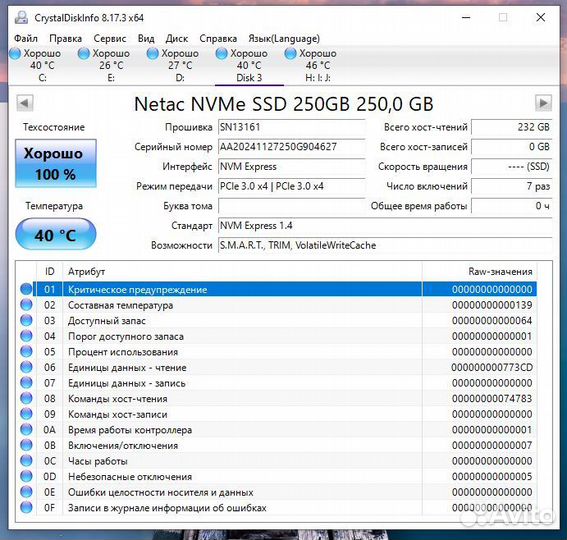Open the Файл menu
The width and height of the screenshot is (567, 540).
point(26,38)
